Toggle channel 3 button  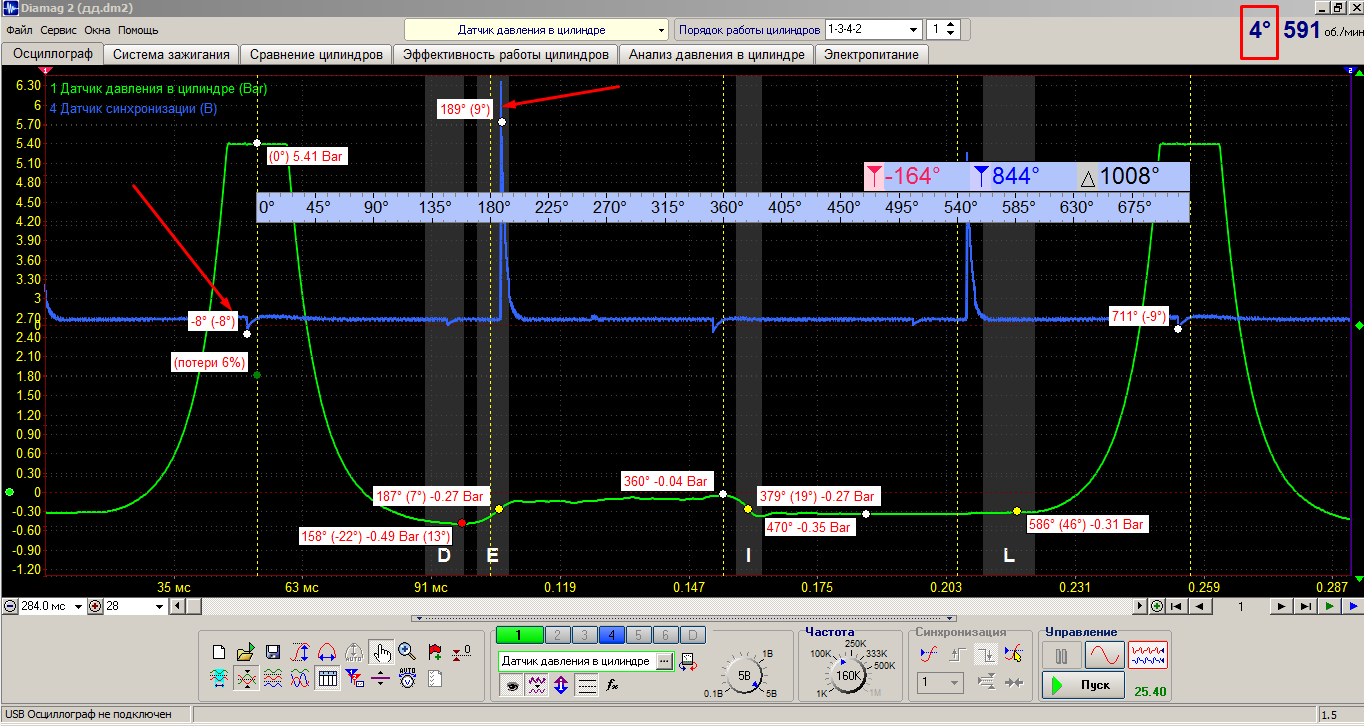[x=585, y=635]
